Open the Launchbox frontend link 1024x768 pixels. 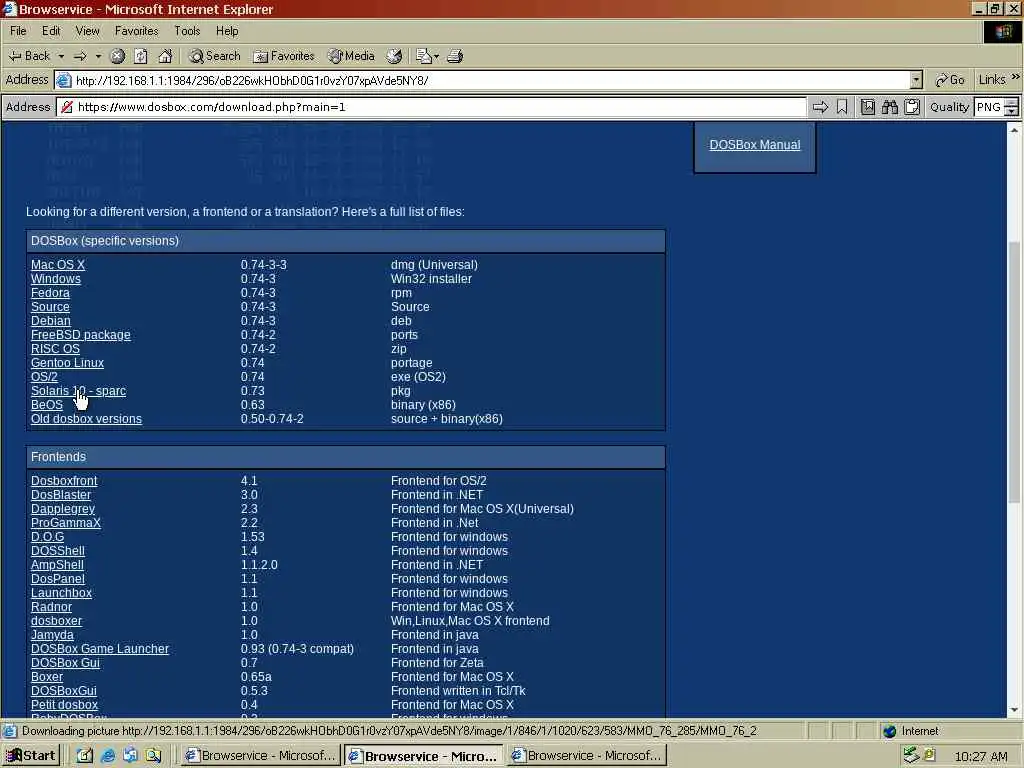click(x=61, y=593)
